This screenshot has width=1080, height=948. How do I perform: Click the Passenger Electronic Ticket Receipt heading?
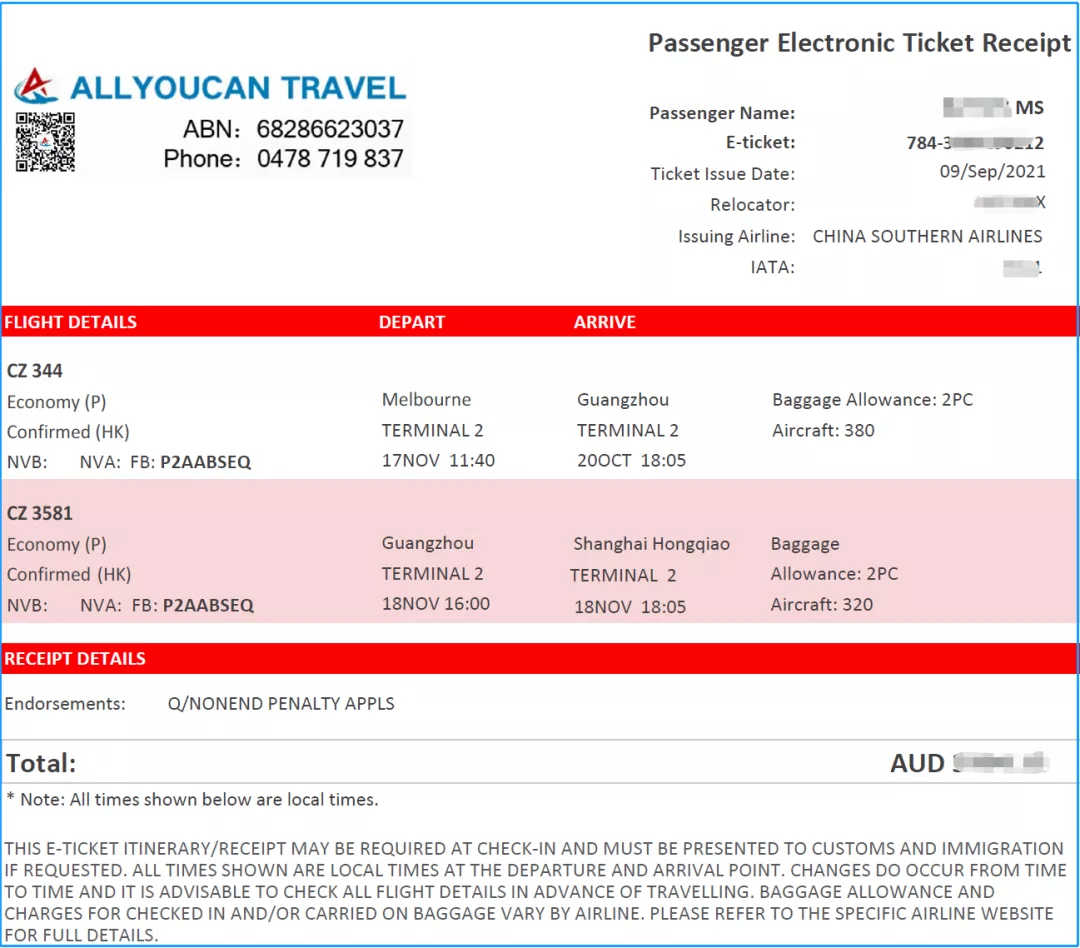(x=859, y=43)
